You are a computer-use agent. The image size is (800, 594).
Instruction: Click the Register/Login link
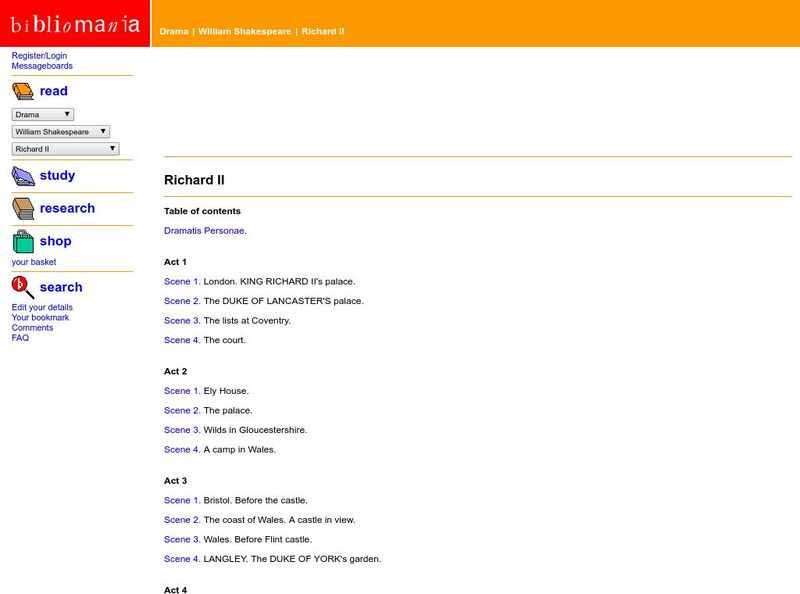(36, 55)
